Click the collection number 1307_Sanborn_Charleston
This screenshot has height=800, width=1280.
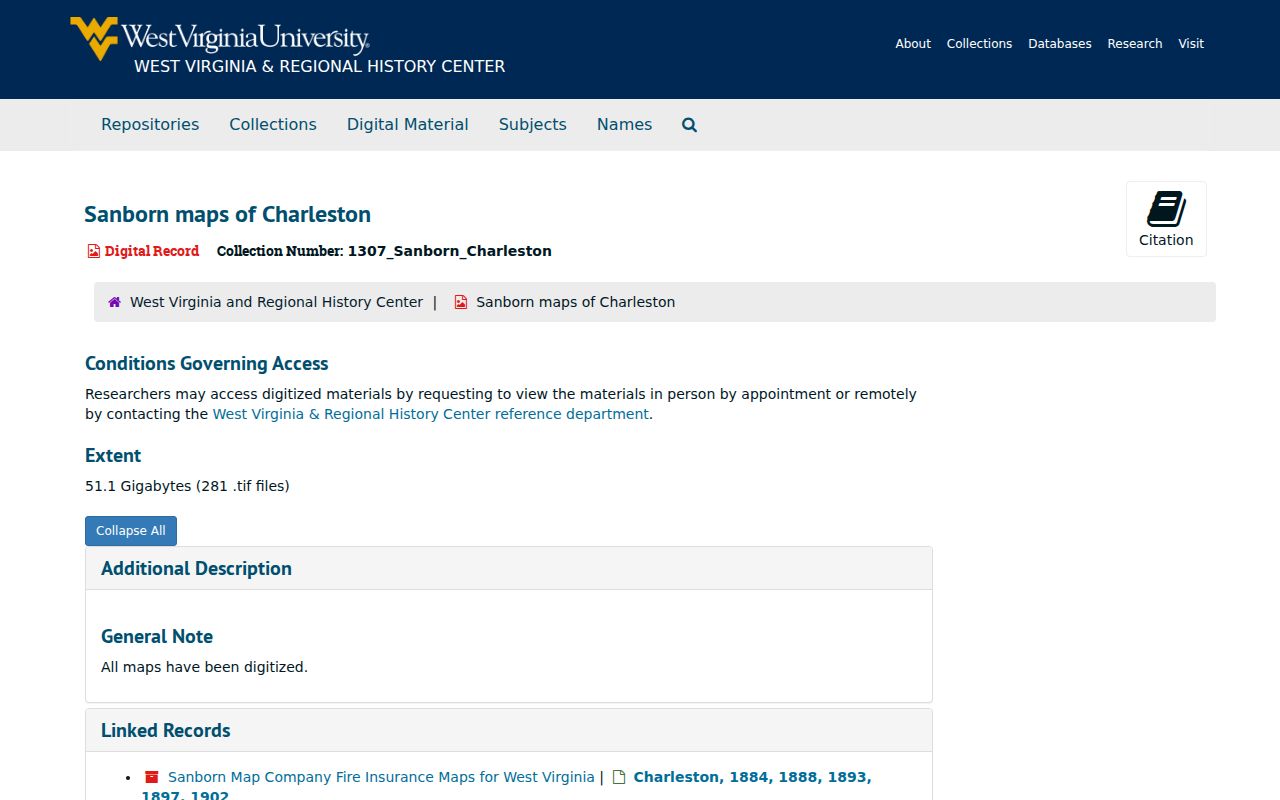[x=450, y=251]
